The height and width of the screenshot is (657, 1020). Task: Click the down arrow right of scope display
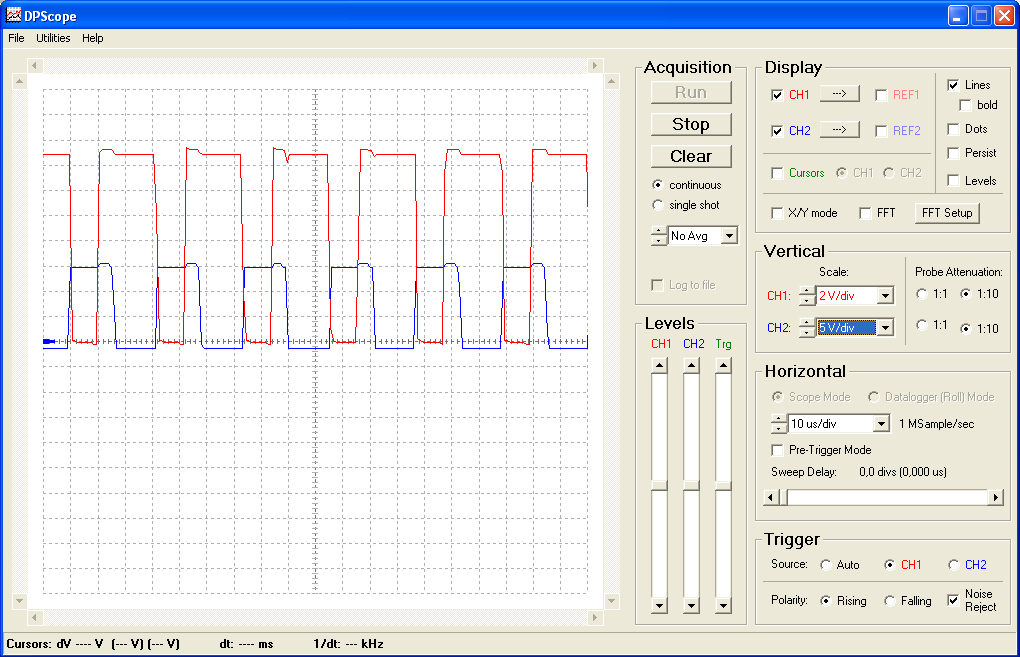[x=611, y=601]
